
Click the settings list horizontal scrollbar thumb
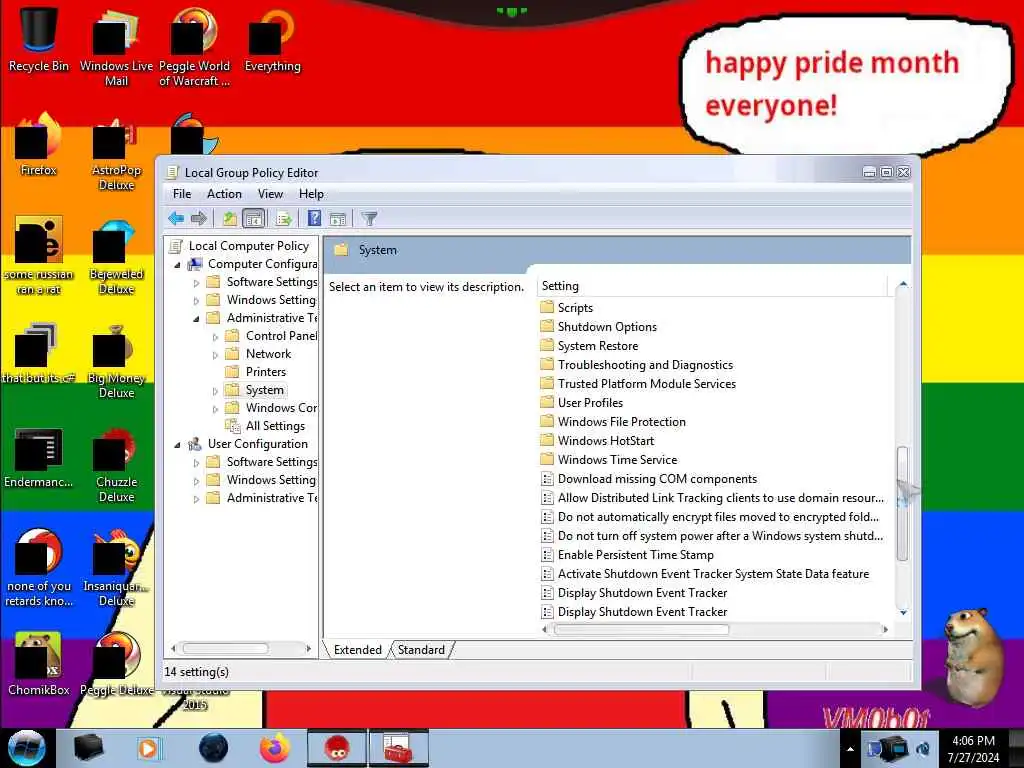pos(641,630)
